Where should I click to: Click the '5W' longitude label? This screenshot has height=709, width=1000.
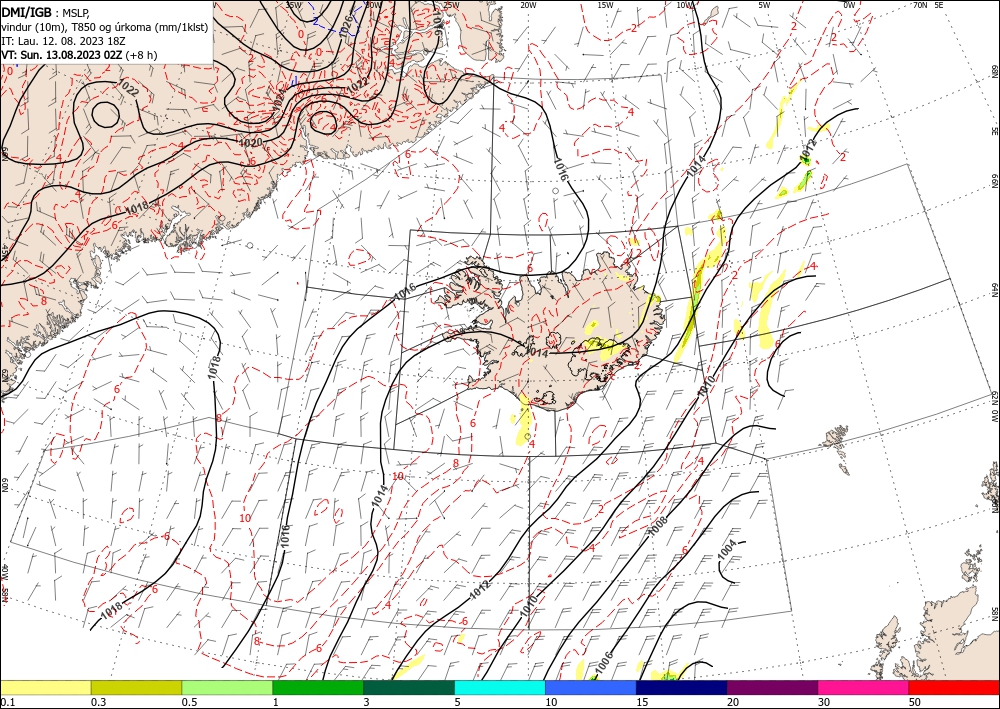[765, 5]
